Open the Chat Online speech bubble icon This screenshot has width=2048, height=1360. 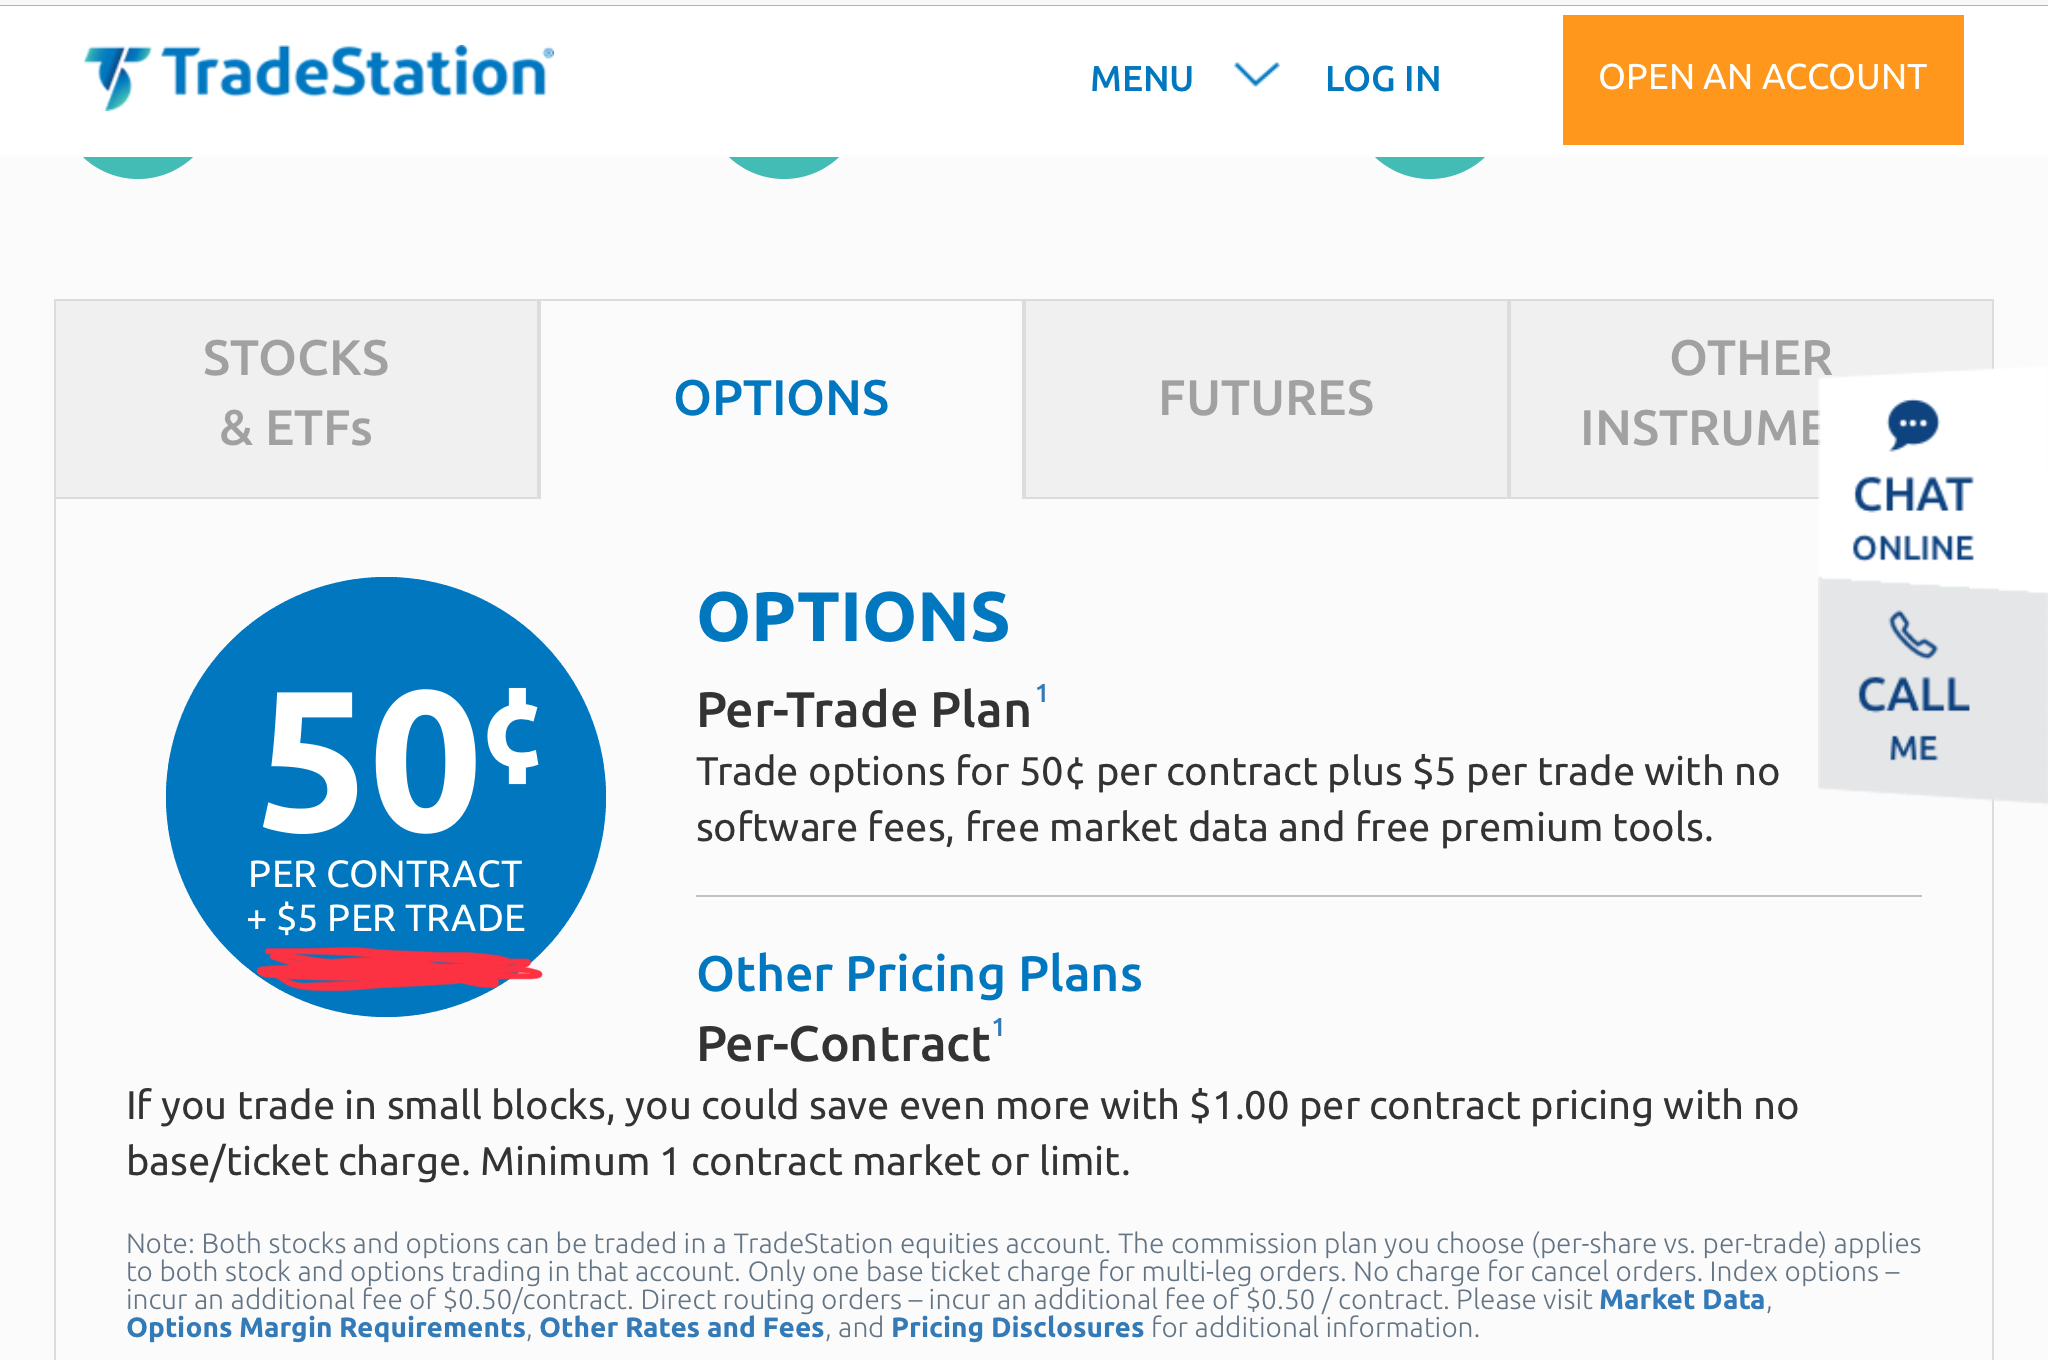coord(1912,426)
